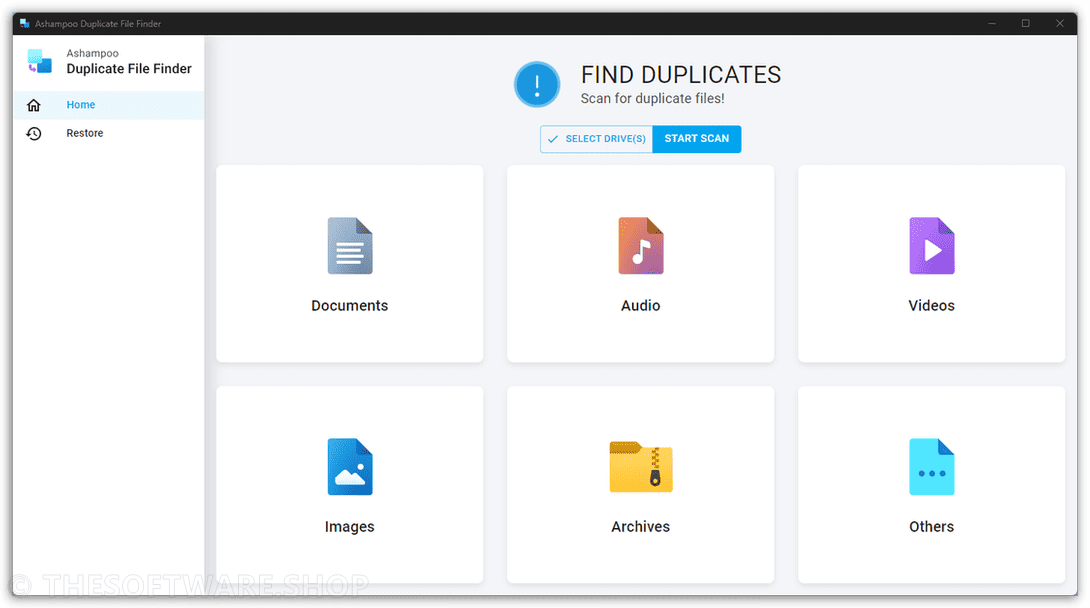The image size is (1090, 608).
Task: Close the Duplicate File Finder window
Action: tap(1059, 24)
